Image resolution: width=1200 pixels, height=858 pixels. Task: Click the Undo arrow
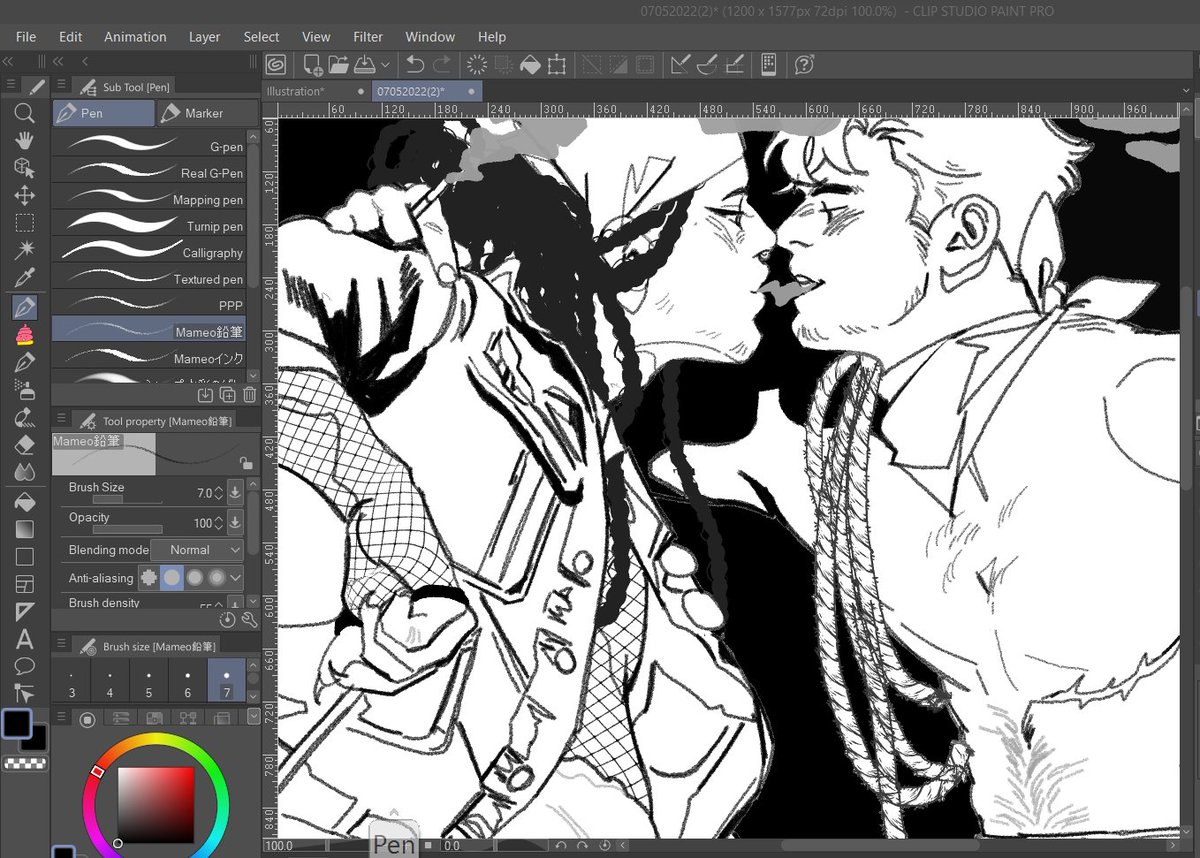415,65
